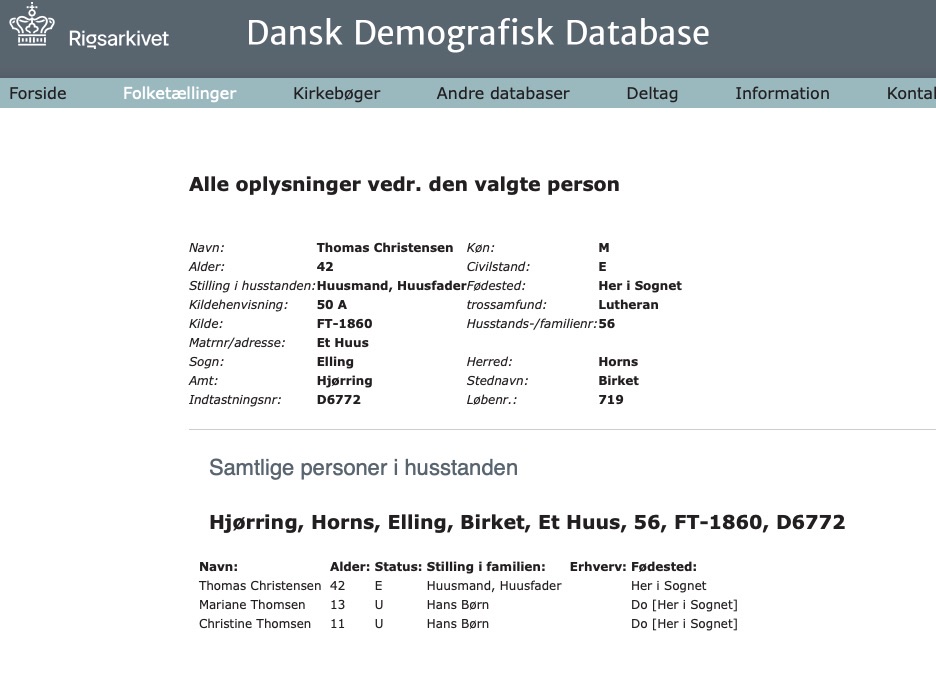
Task: Click the bold name Thomas Christensen
Action: coord(384,248)
